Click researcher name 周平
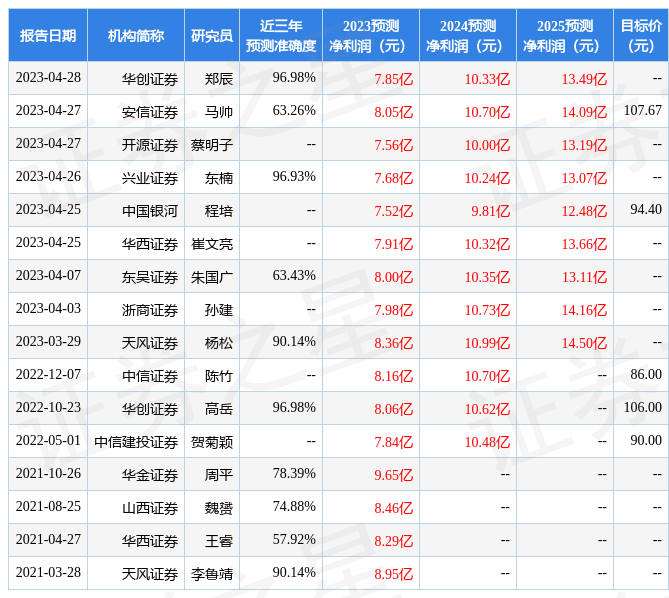 pyautogui.click(x=218, y=475)
